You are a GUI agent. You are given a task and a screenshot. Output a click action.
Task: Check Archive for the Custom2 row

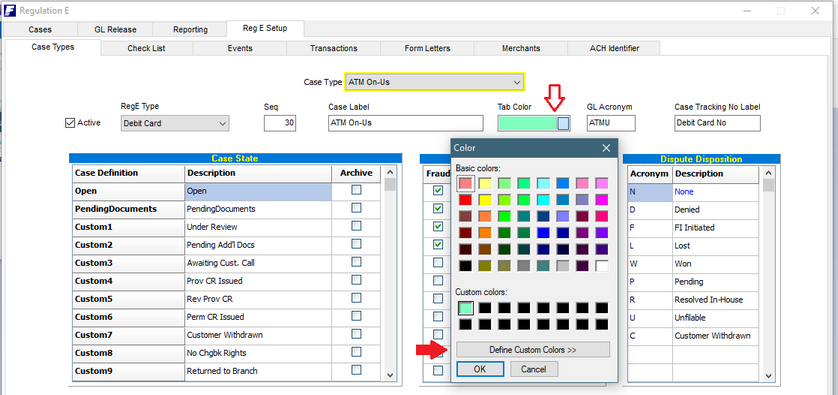click(356, 244)
